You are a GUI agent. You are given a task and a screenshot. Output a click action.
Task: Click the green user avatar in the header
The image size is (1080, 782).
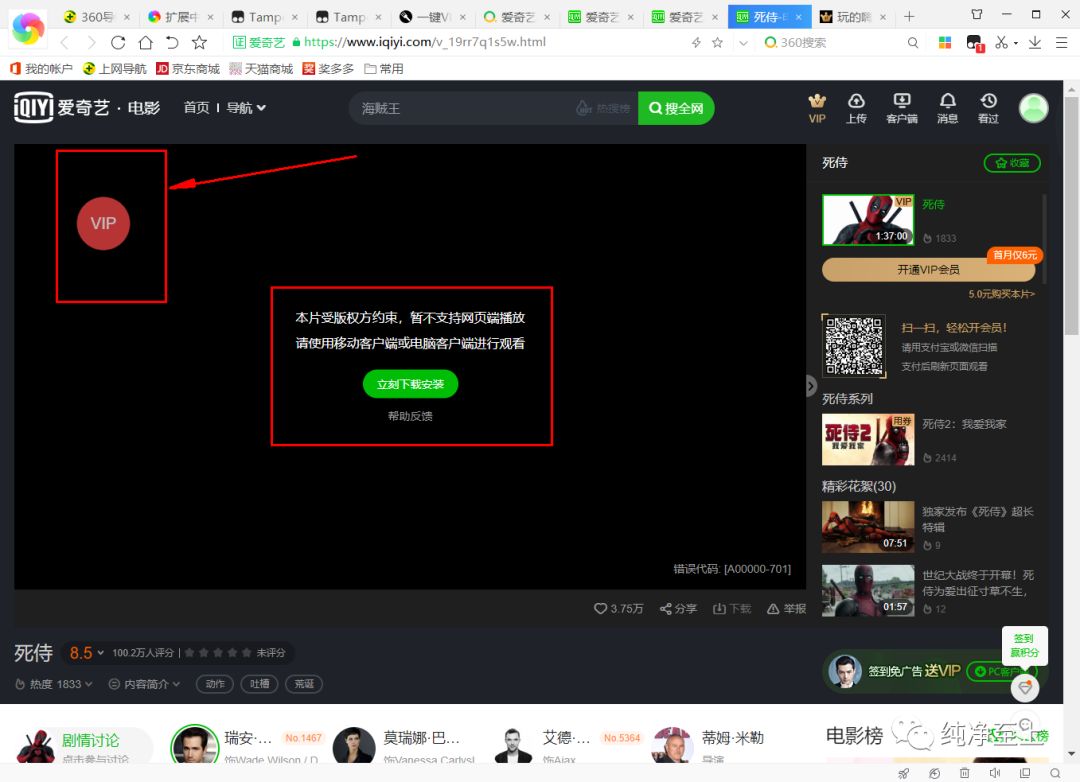(1033, 108)
